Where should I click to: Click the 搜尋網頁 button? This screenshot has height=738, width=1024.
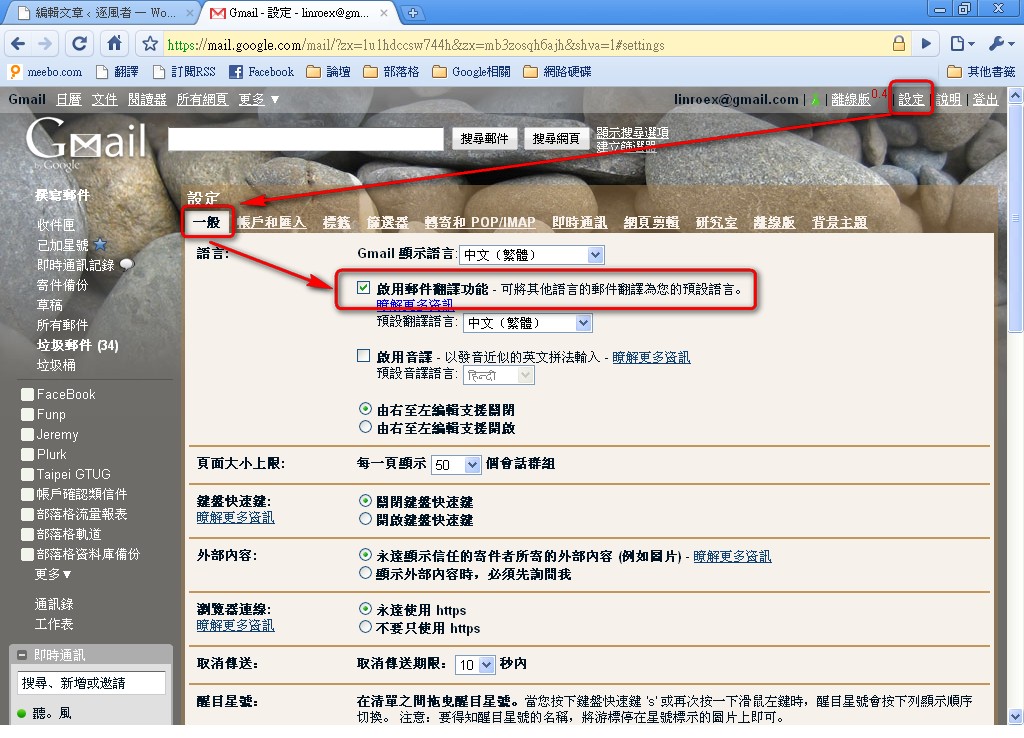[x=556, y=138]
